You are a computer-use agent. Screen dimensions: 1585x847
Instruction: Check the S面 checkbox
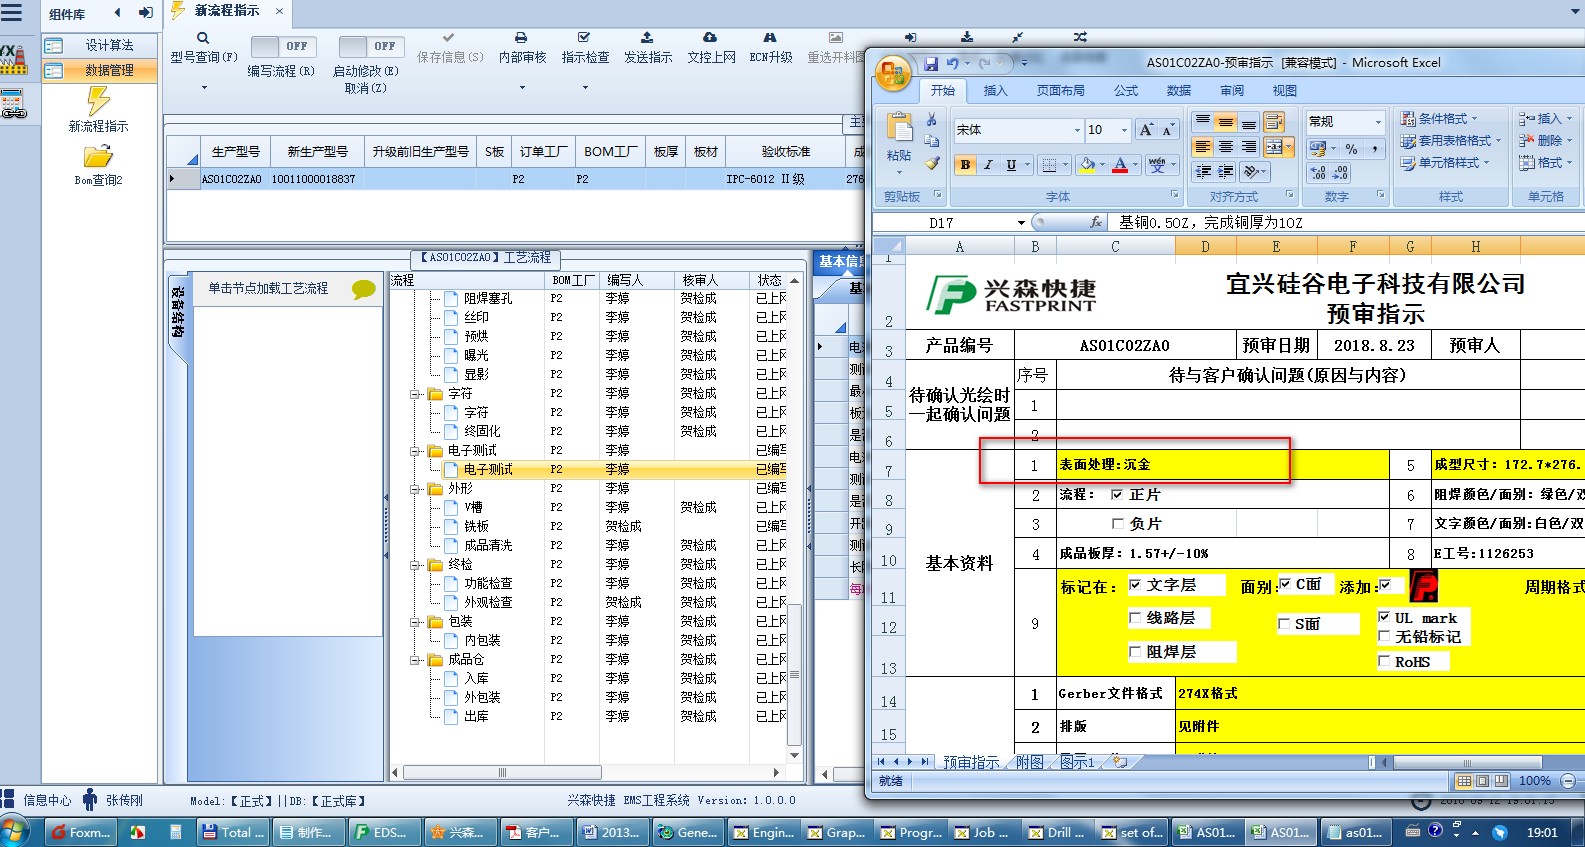(x=1284, y=624)
